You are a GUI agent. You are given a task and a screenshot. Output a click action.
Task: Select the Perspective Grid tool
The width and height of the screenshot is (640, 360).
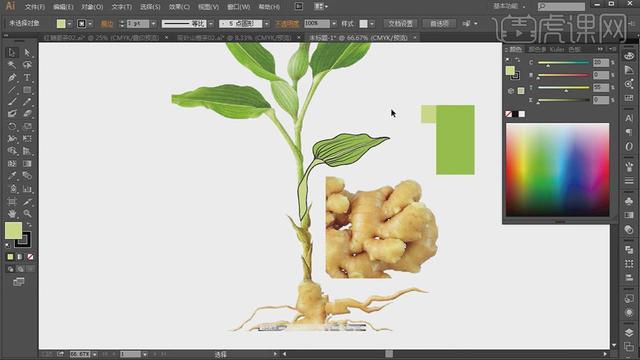pos(27,151)
